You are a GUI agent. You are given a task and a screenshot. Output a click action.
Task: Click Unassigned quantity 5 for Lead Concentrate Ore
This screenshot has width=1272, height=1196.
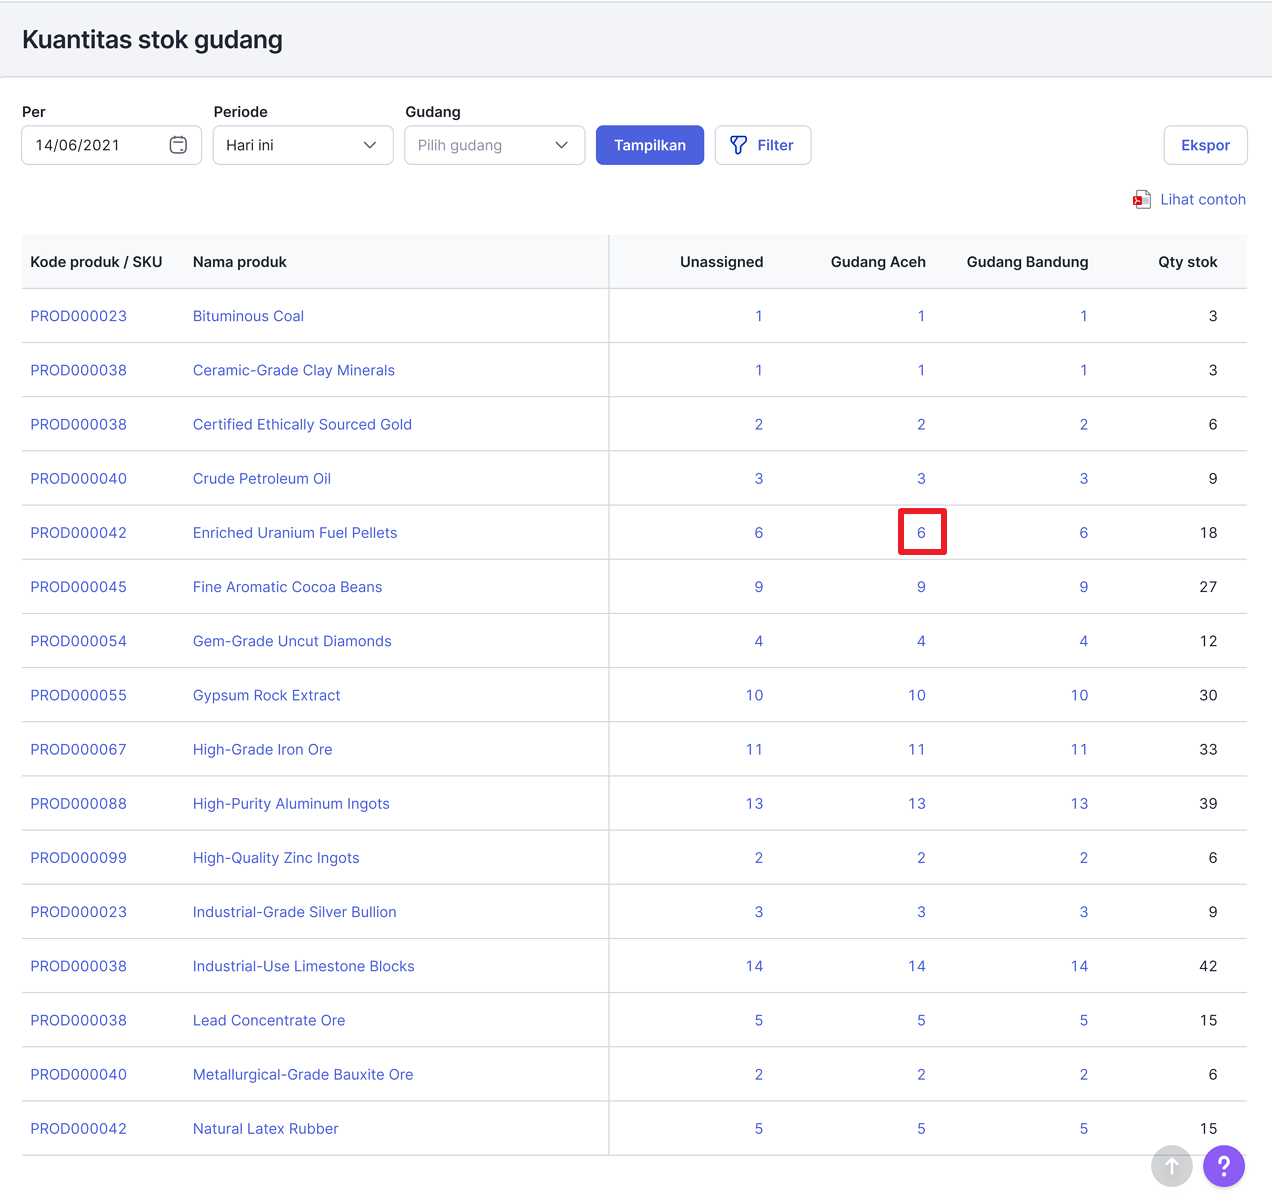pos(759,1020)
